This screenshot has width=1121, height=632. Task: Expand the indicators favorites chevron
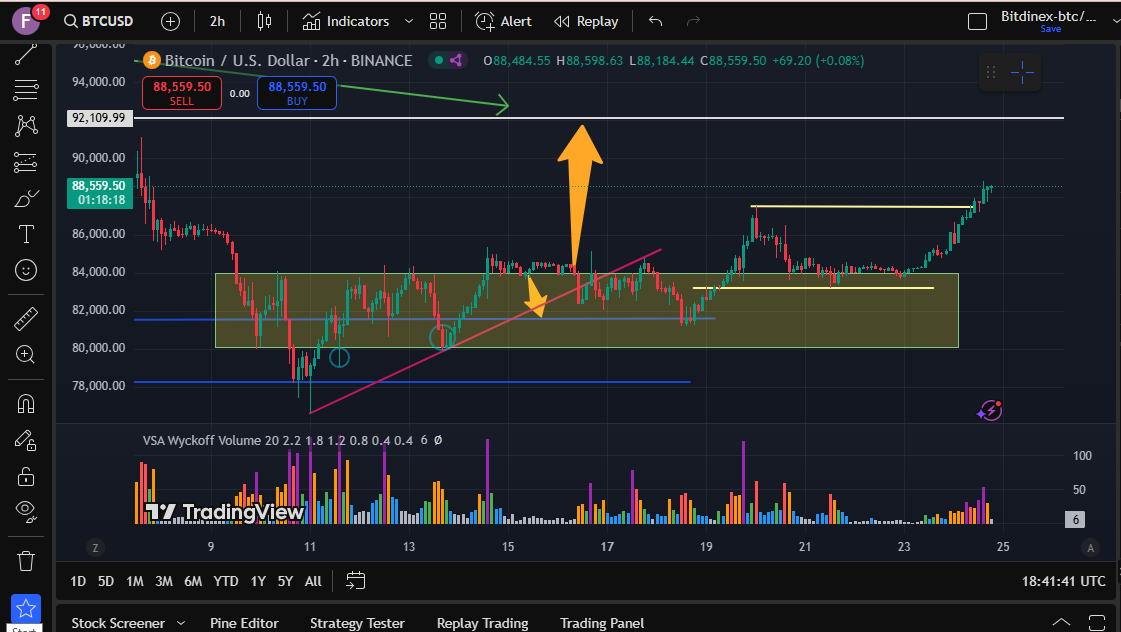(x=409, y=21)
